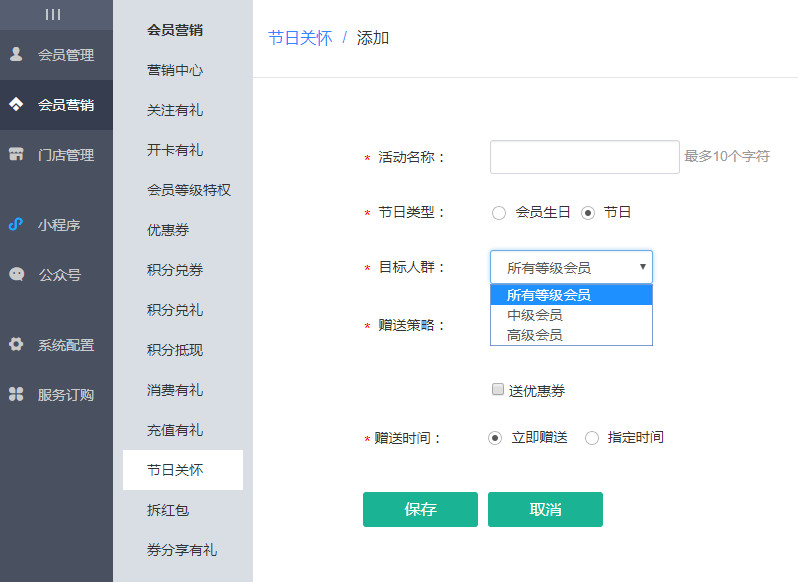Viewport: 798px width, 582px height.
Task: Click the 小程序 mini-program icon
Action: (x=16, y=225)
